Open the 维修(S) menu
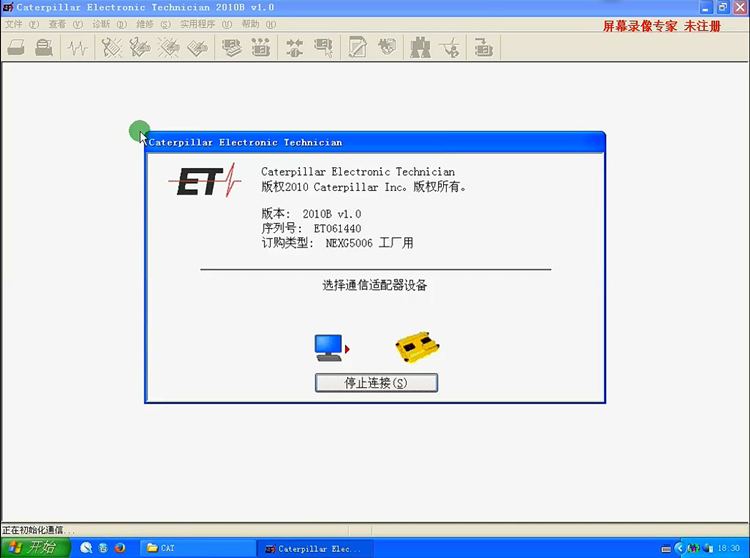The image size is (750, 558). click(154, 24)
